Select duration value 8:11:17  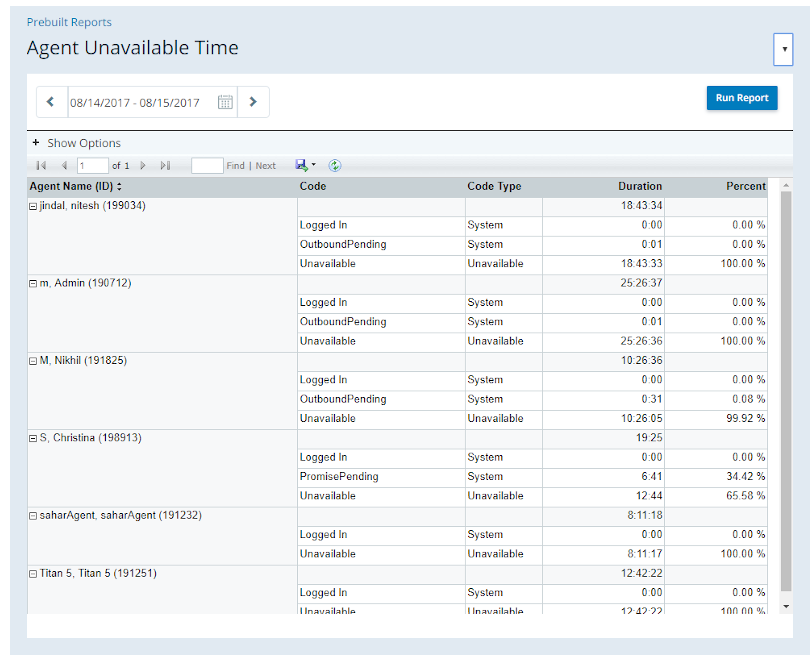[645, 554]
